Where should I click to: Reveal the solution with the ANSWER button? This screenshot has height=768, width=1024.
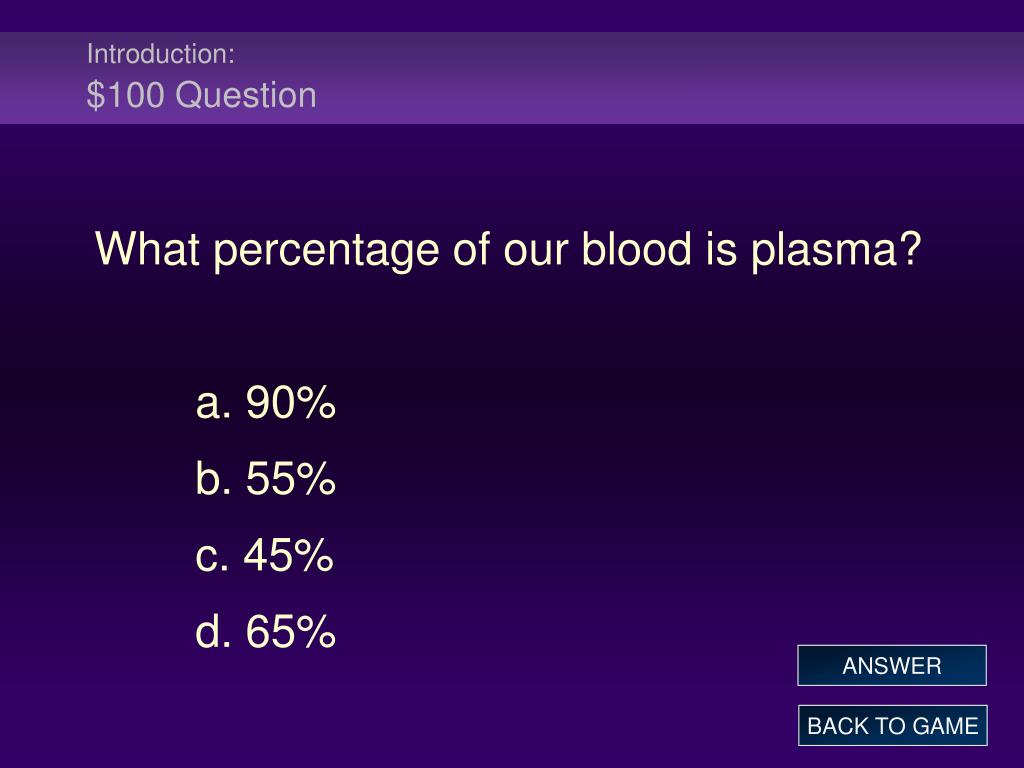pos(891,665)
